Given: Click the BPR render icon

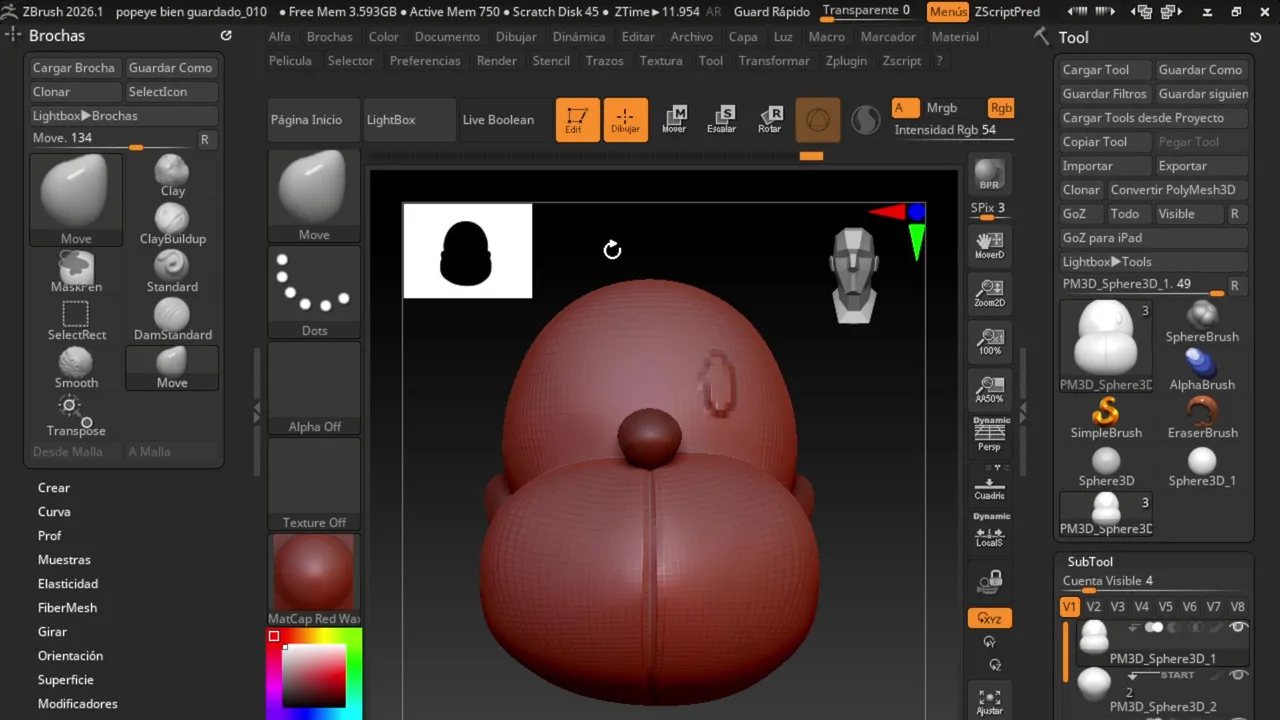Looking at the screenshot, I should pos(990,174).
